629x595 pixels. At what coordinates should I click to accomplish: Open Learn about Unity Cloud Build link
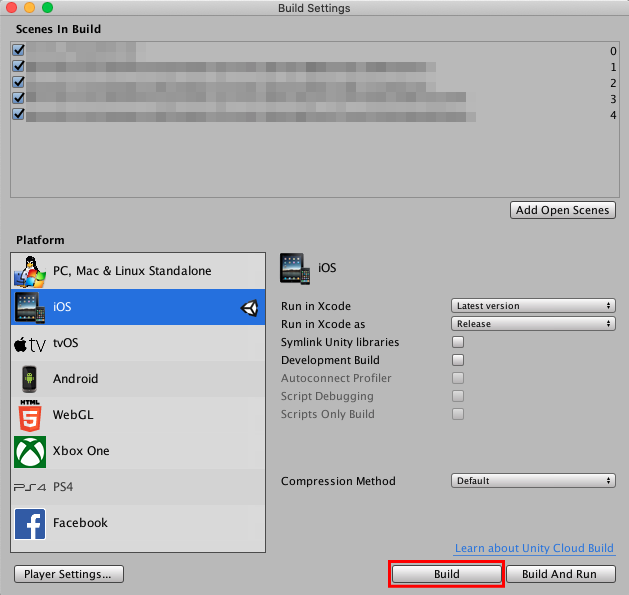[x=534, y=548]
